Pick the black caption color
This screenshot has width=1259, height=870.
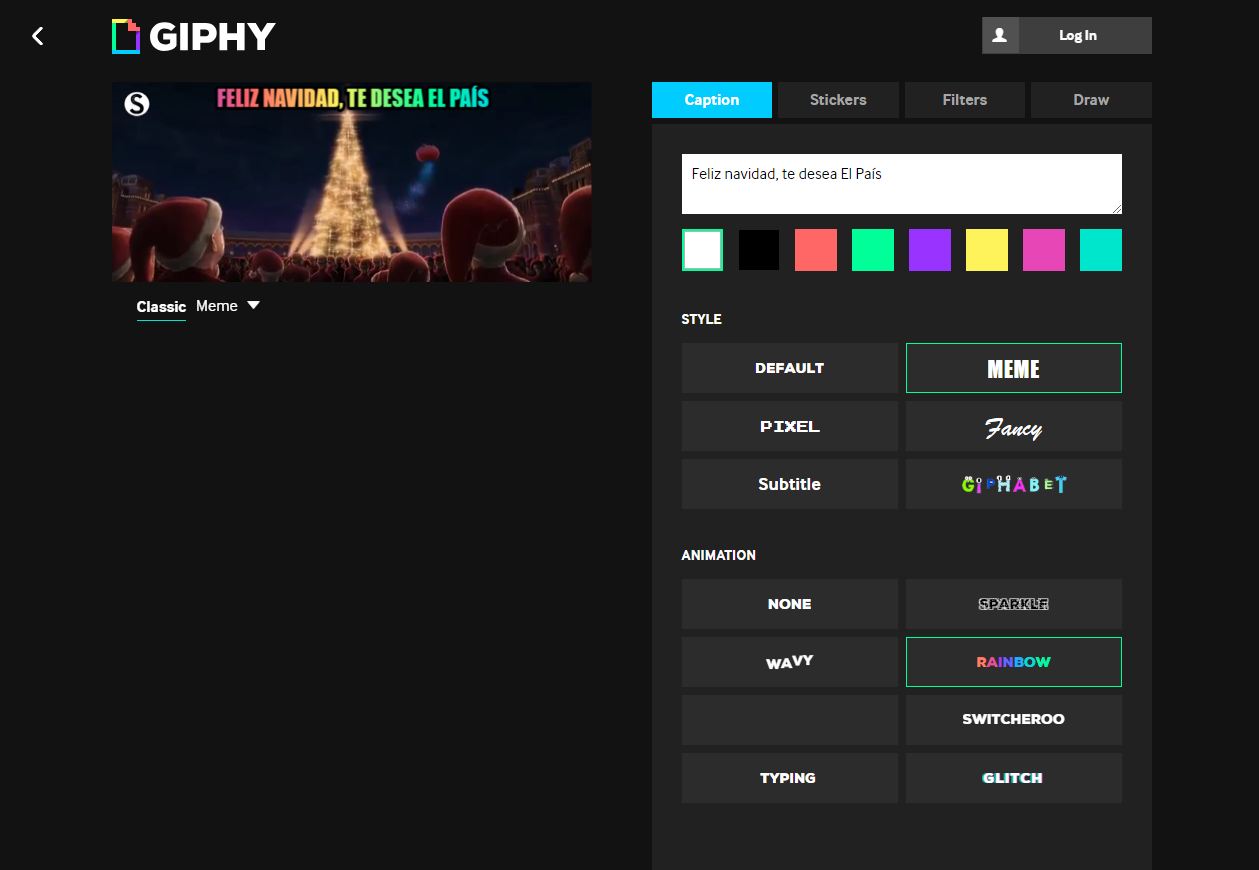point(759,250)
